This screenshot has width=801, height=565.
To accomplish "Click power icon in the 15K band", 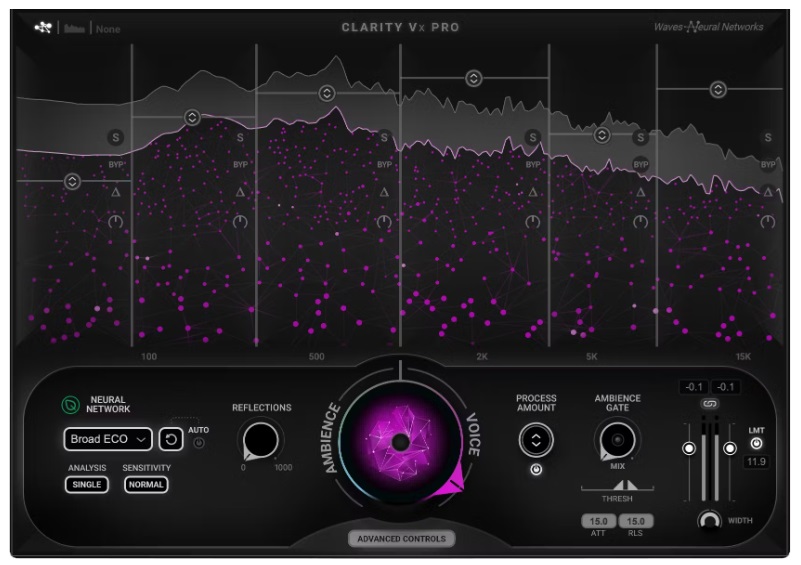I will pyautogui.click(x=768, y=222).
